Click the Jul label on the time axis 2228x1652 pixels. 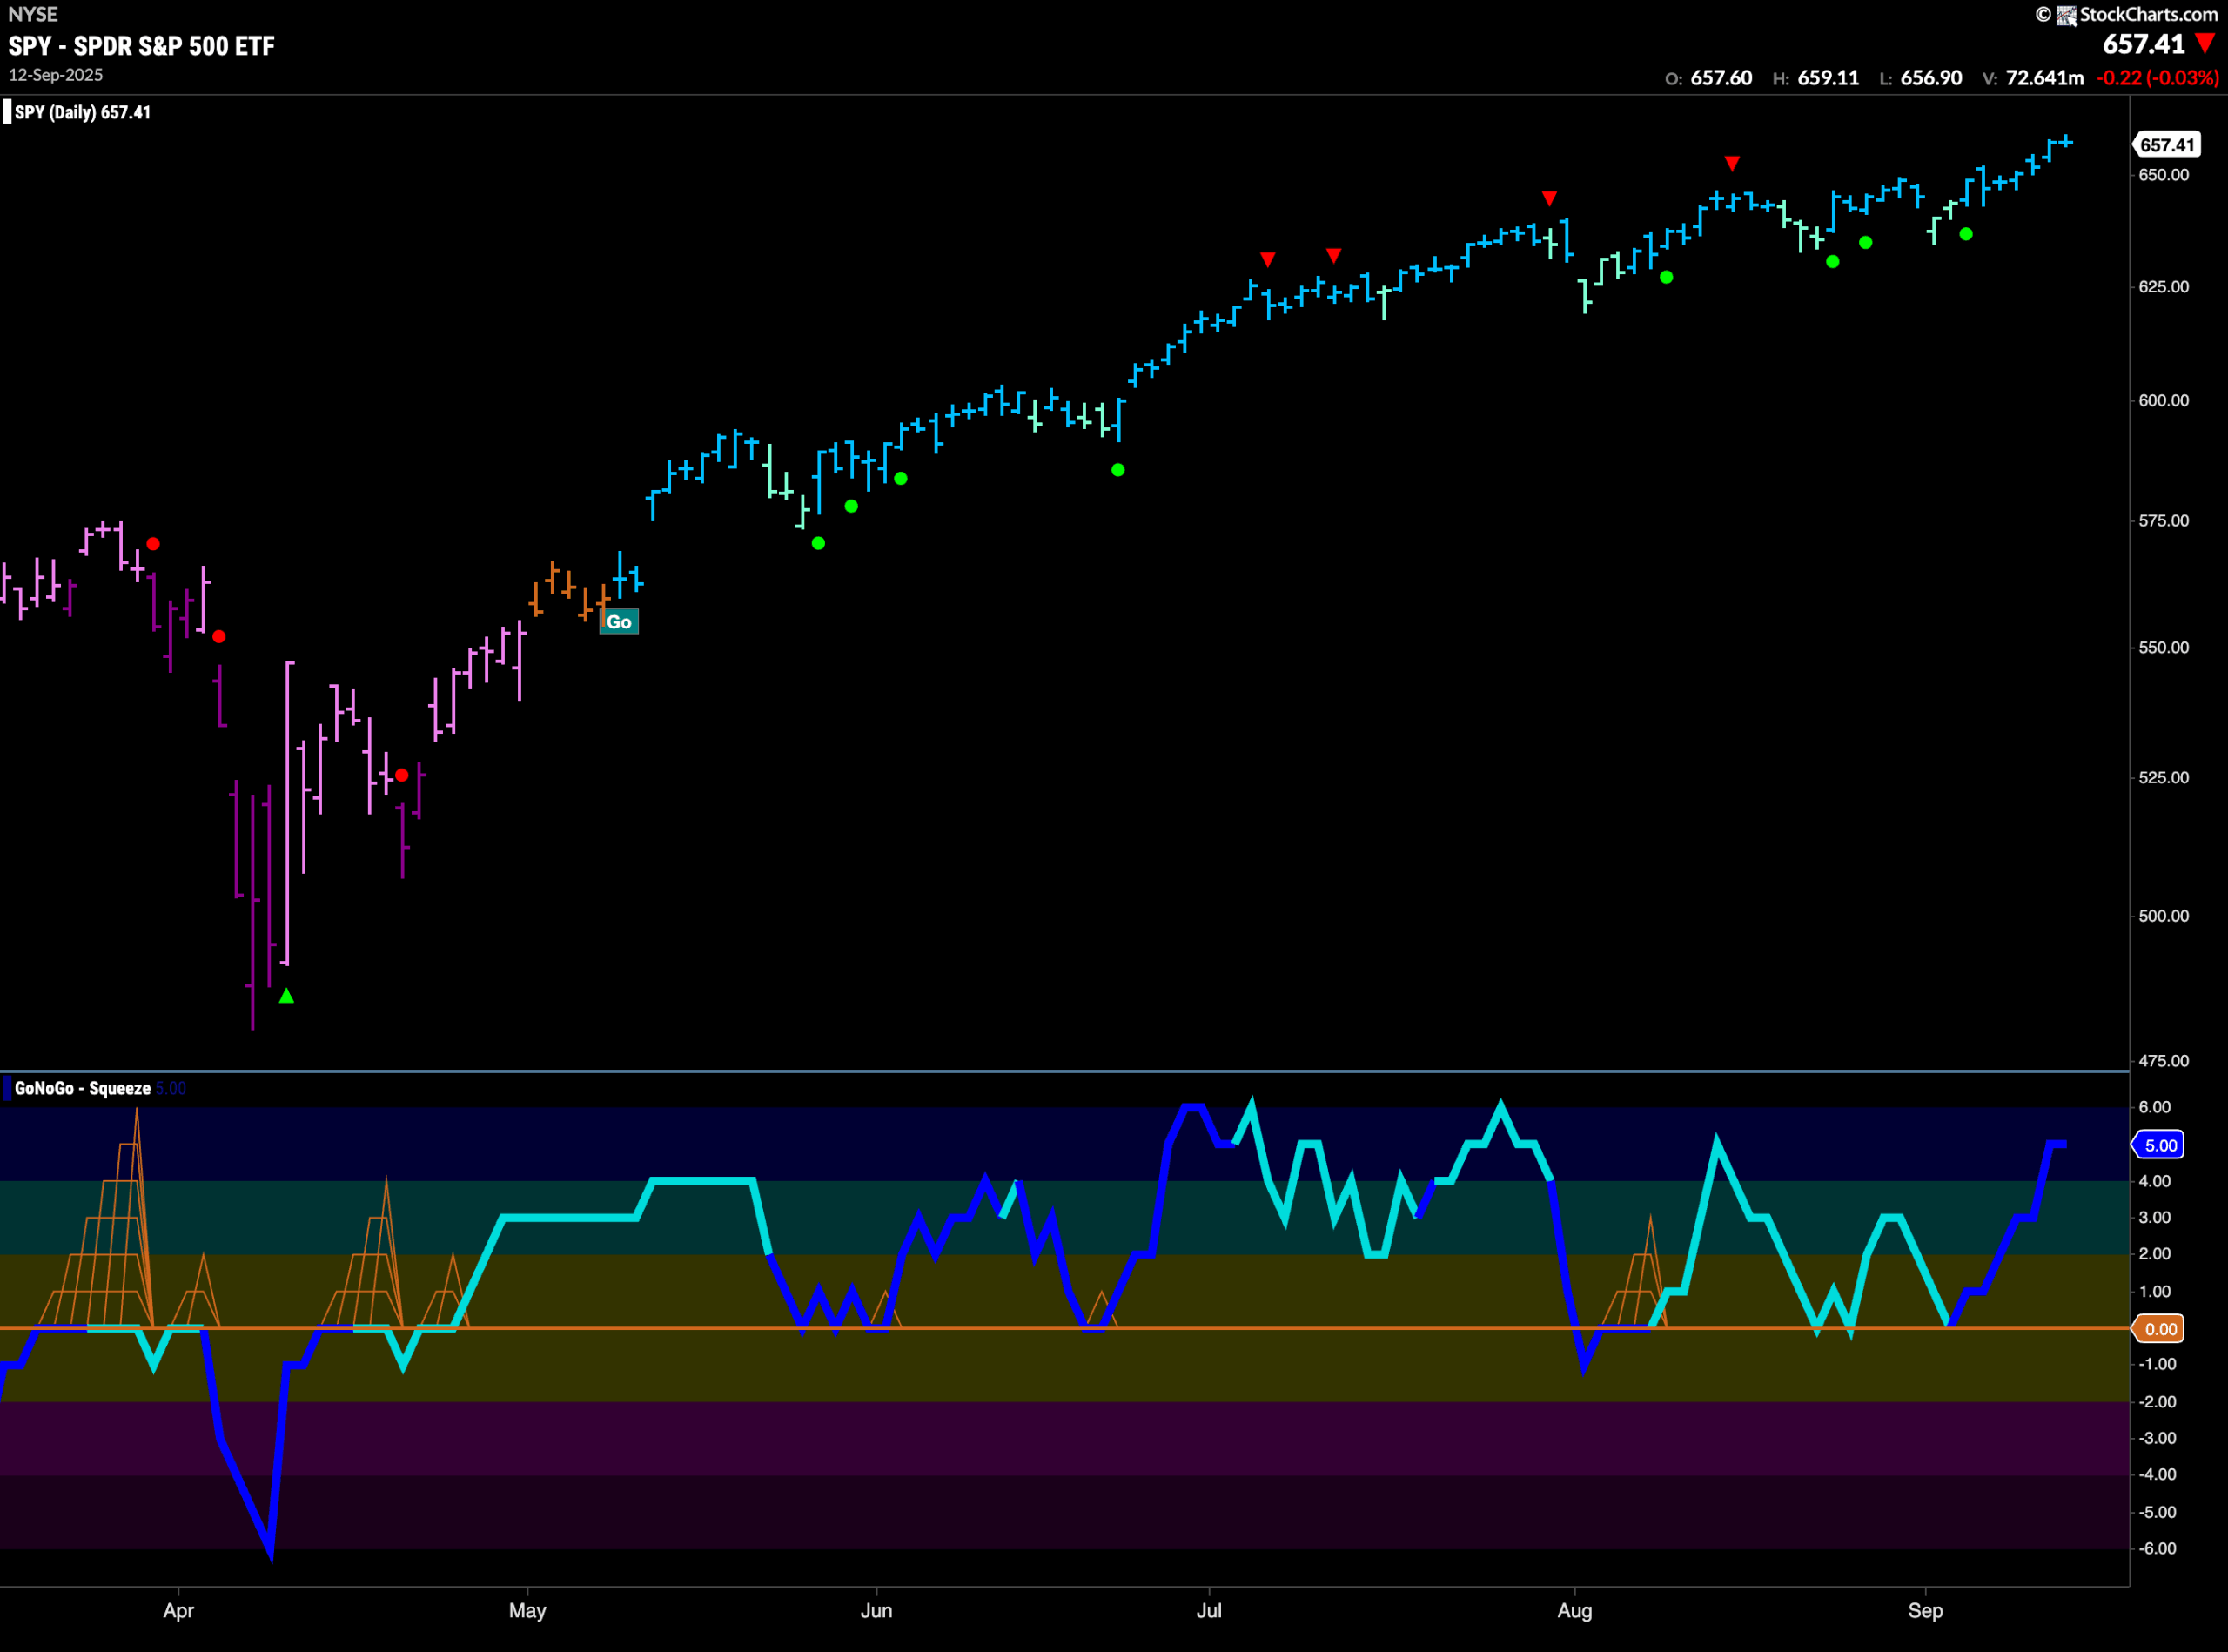tap(1209, 1610)
